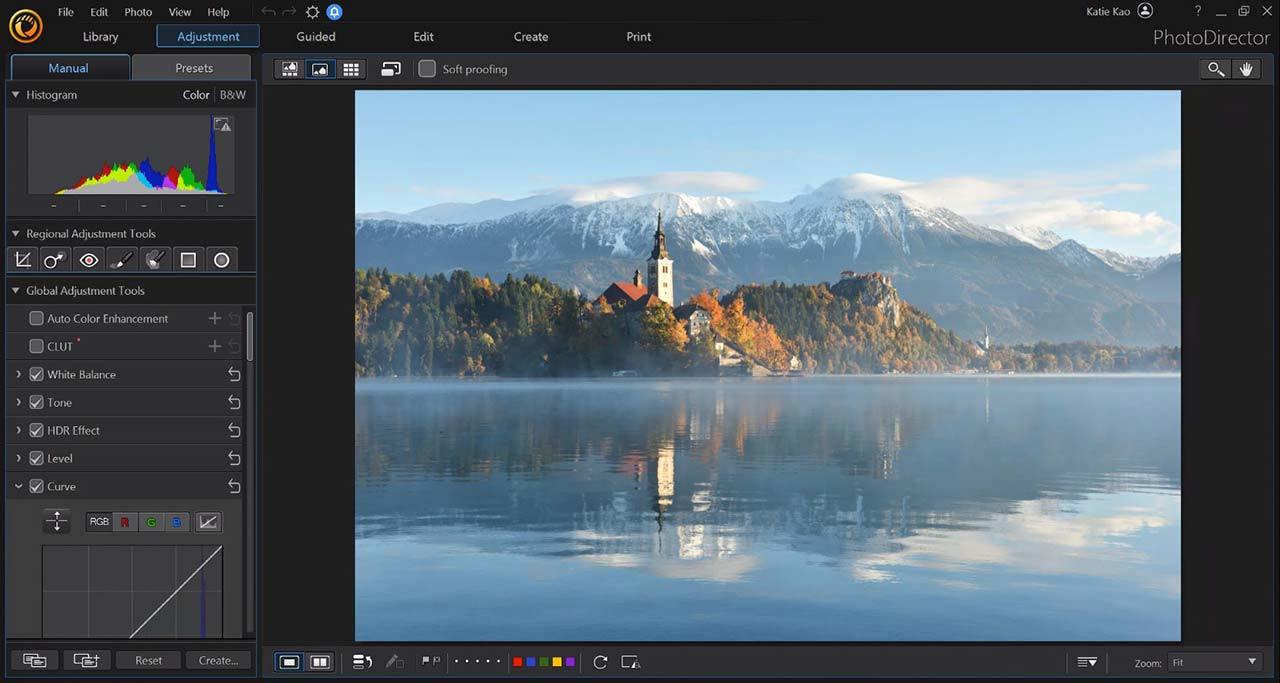Screen dimensions: 1280x683
Task: Toggle the Soft proofing checkbox
Action: (427, 69)
